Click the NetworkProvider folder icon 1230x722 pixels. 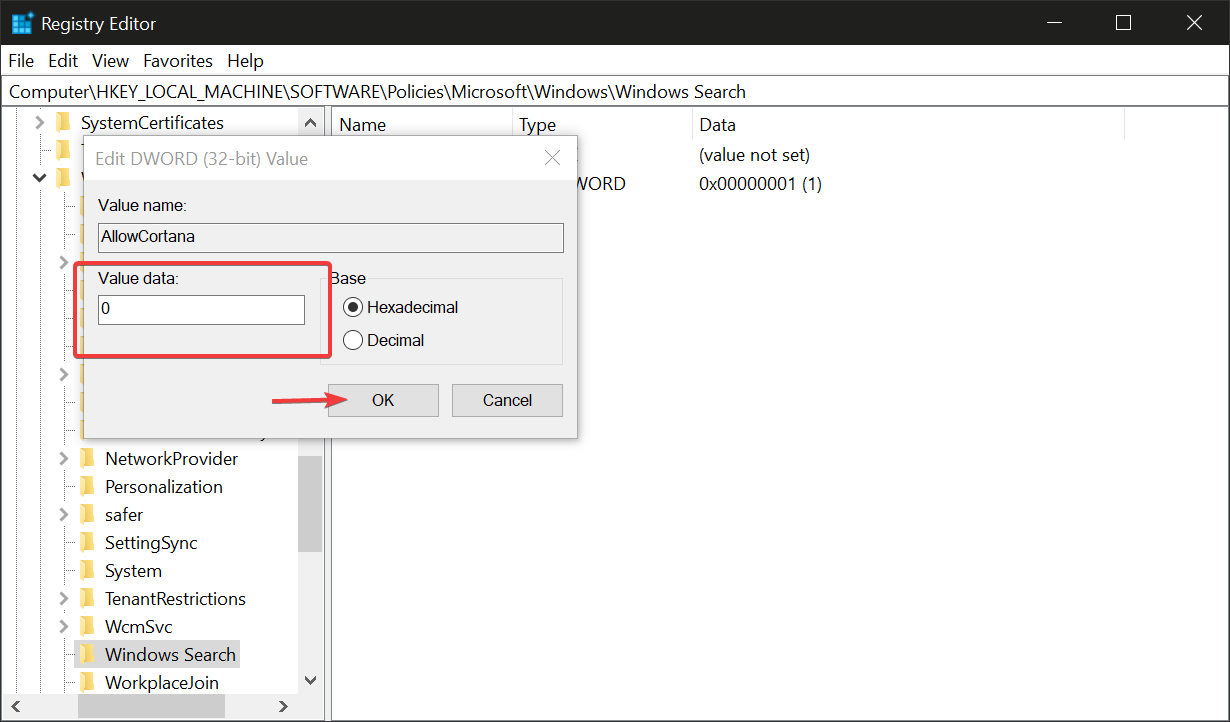pyautogui.click(x=87, y=458)
